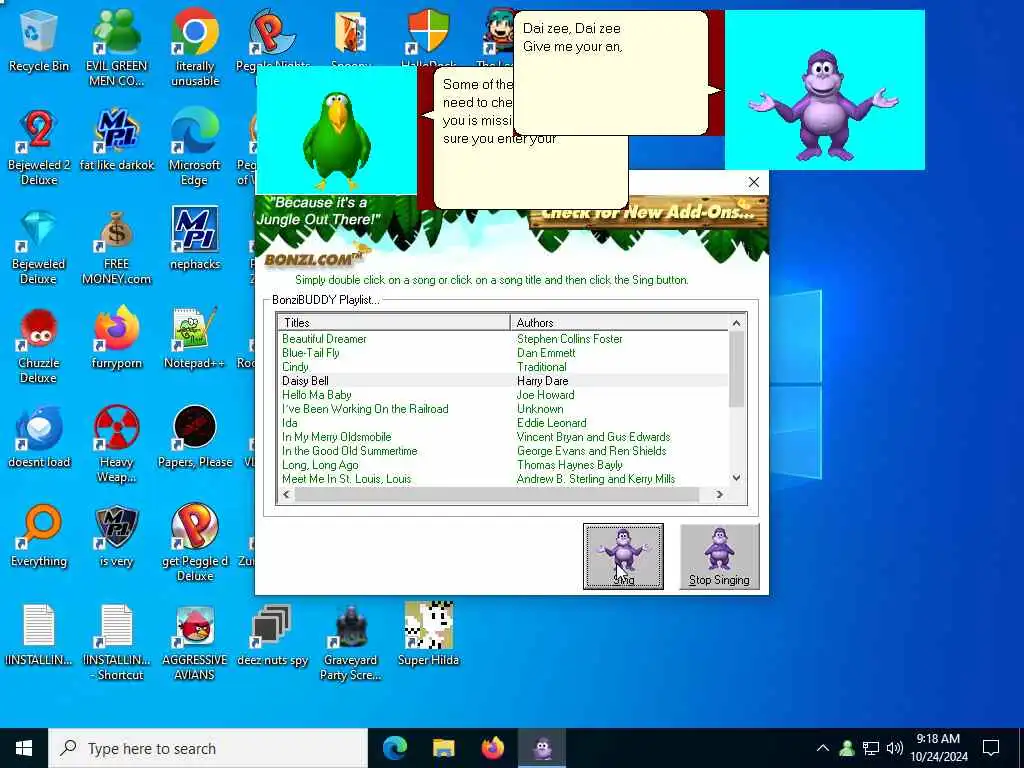Select the Microsoft Edge desktop shortcut
This screenshot has width=1024, height=768.
(x=195, y=148)
